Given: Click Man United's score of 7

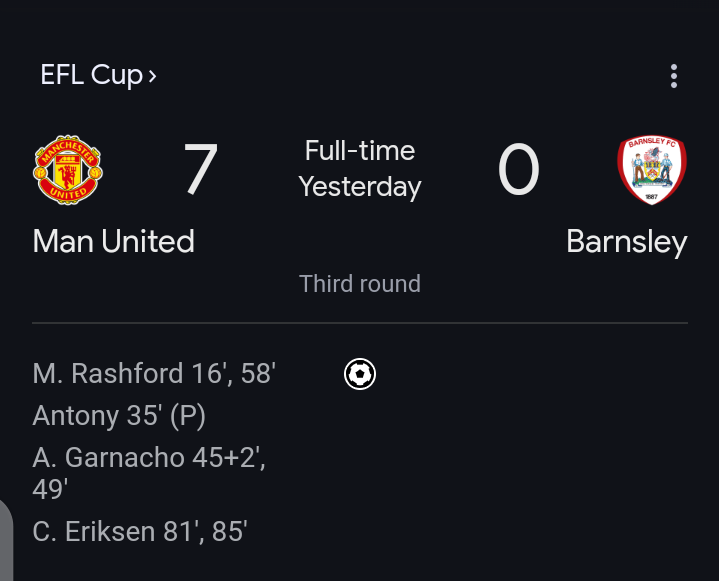Looking at the screenshot, I should click(x=200, y=170).
